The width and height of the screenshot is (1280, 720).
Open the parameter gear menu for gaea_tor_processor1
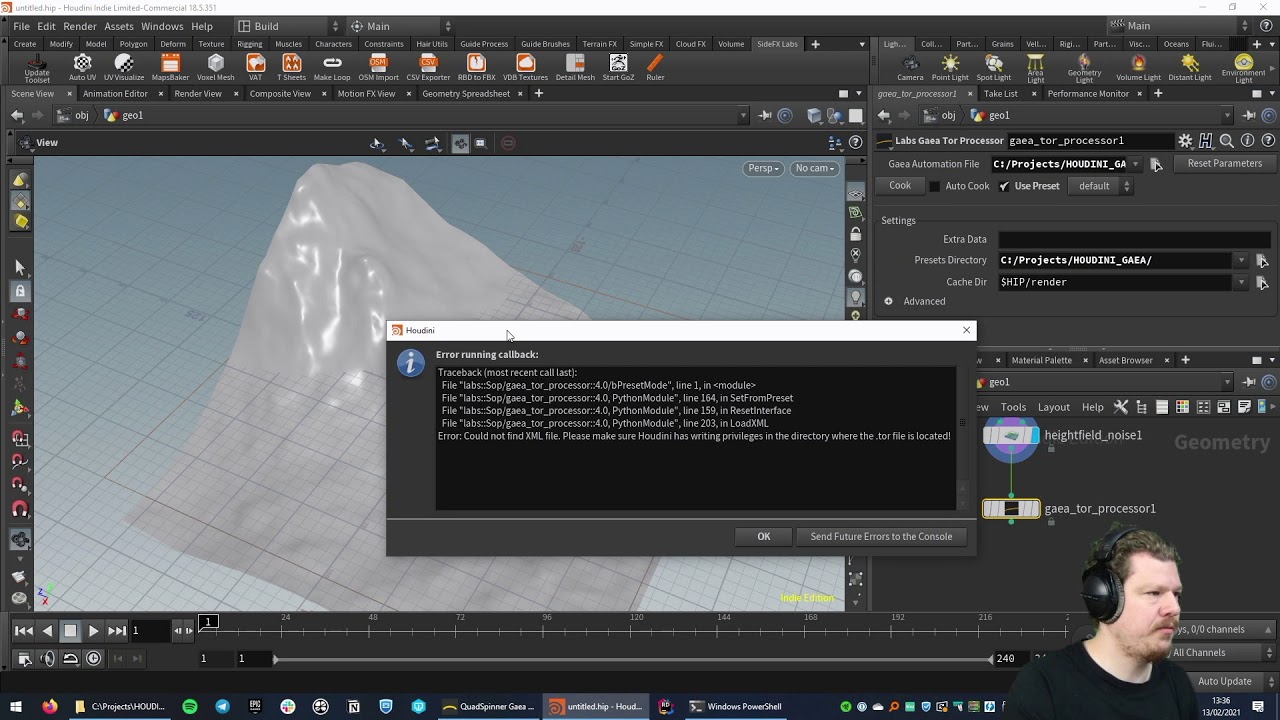1185,141
